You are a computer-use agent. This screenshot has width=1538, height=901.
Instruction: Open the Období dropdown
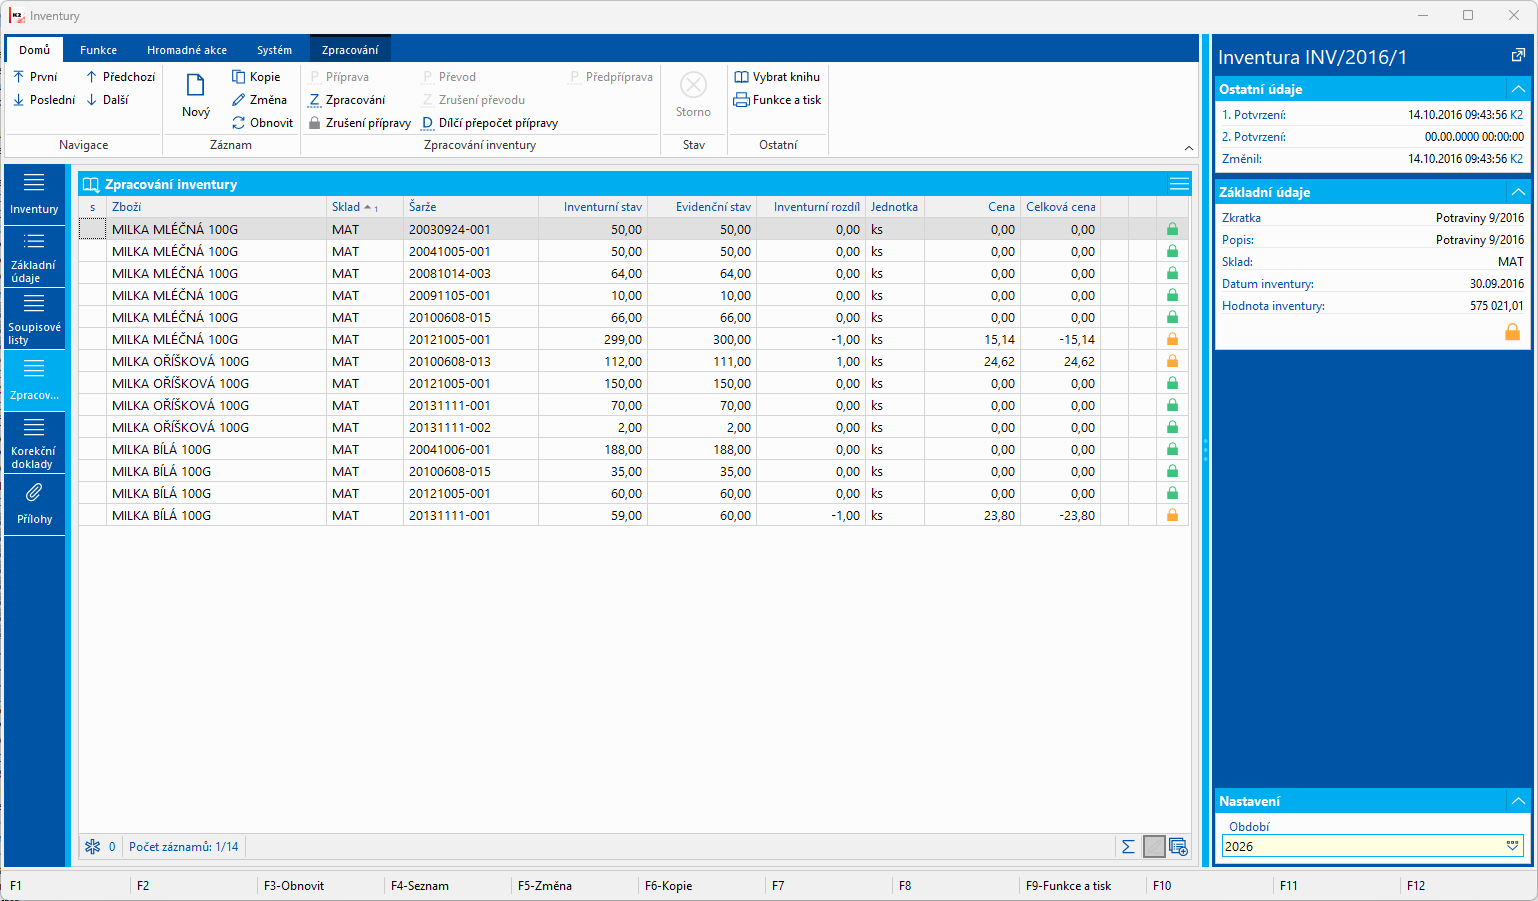pyautogui.click(x=1512, y=846)
